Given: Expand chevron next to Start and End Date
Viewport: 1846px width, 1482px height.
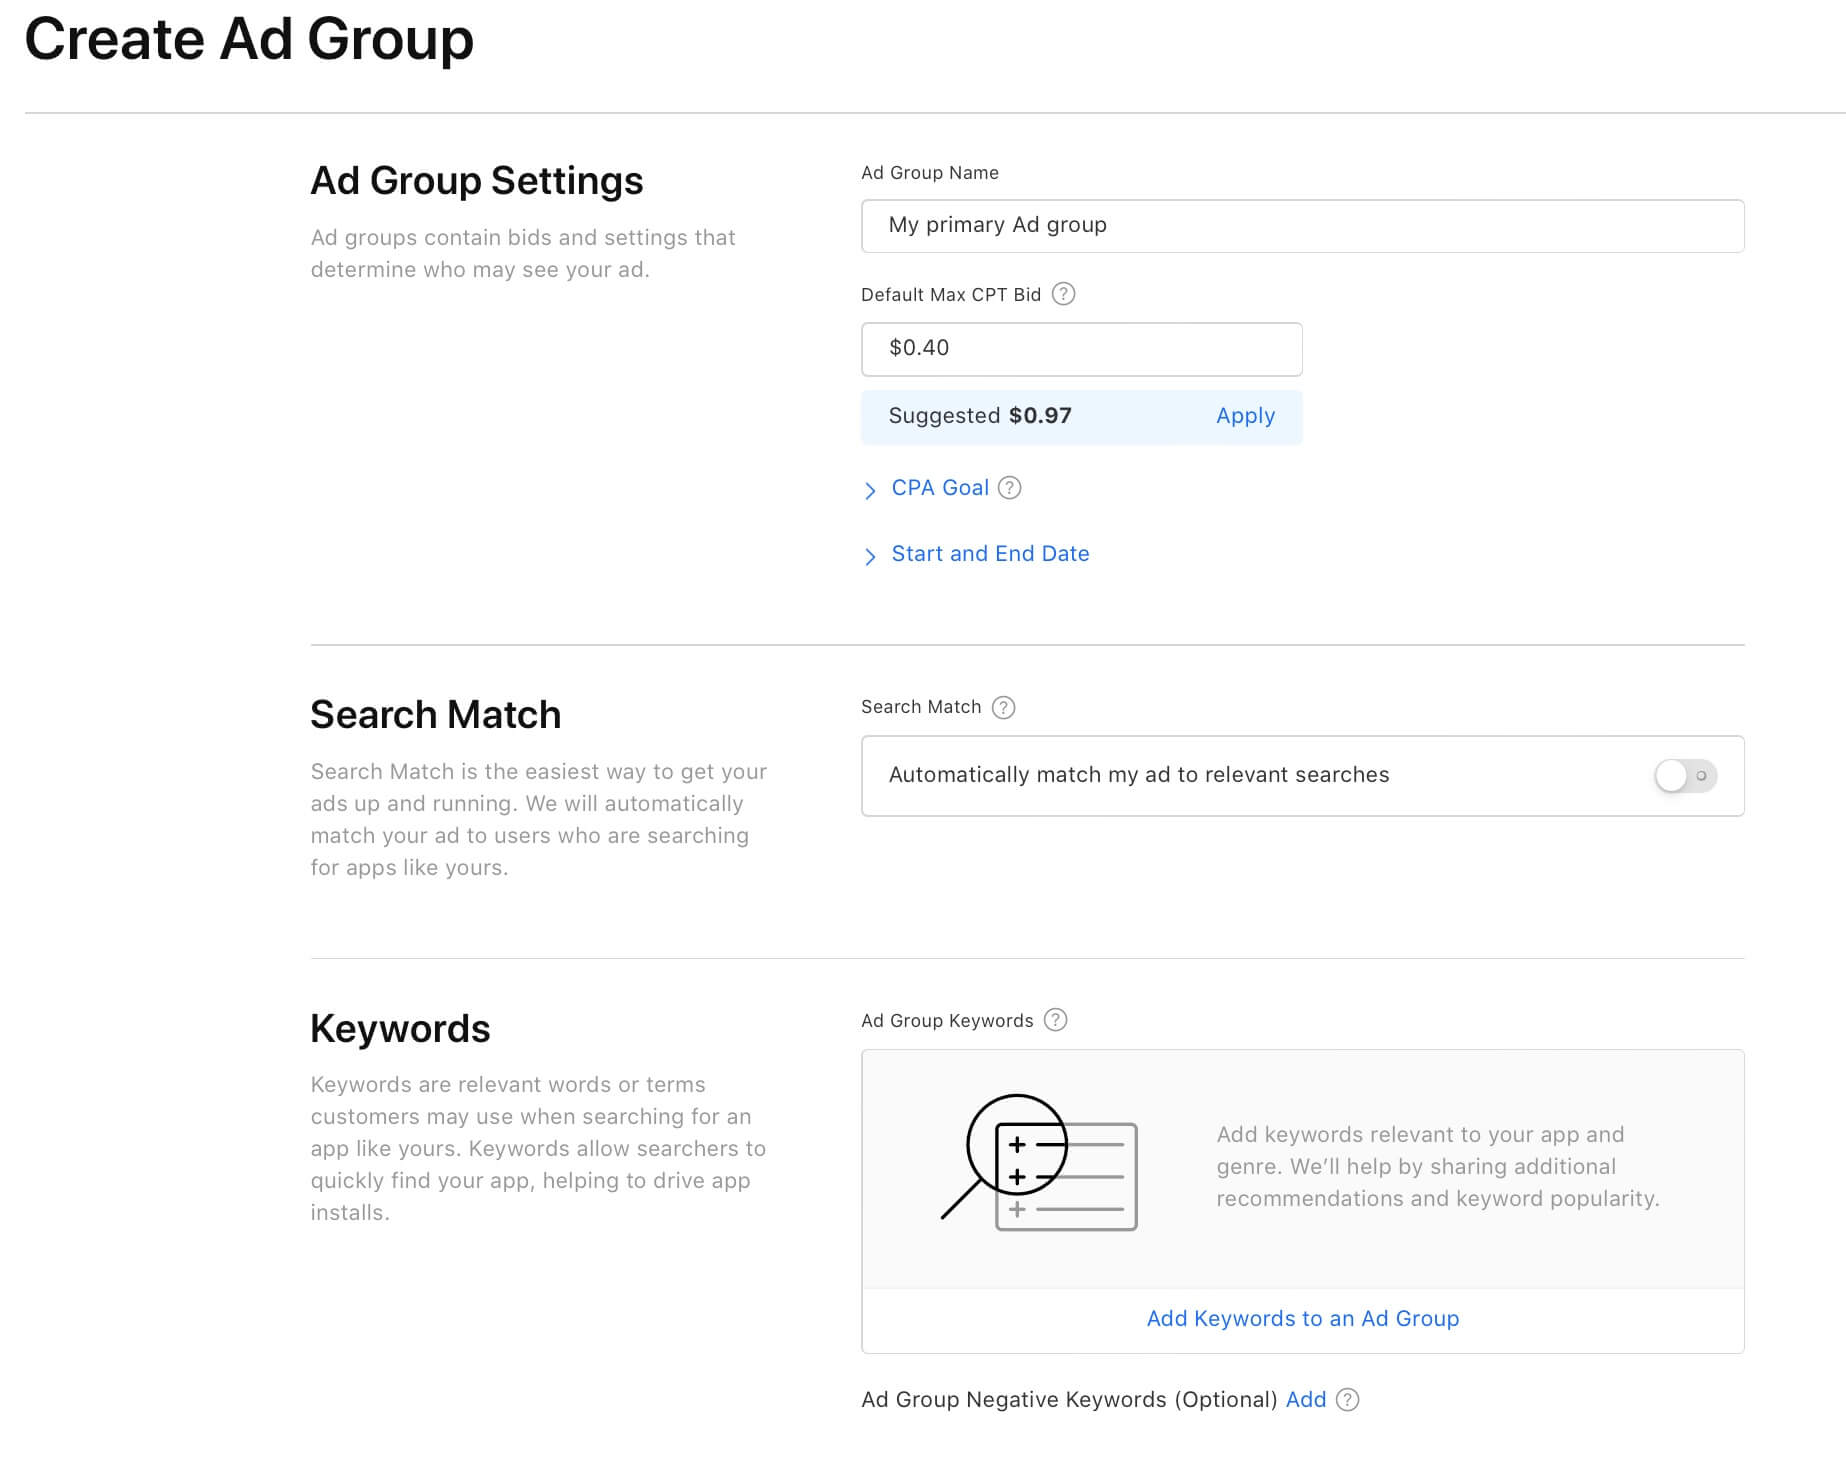Looking at the screenshot, I should [870, 556].
